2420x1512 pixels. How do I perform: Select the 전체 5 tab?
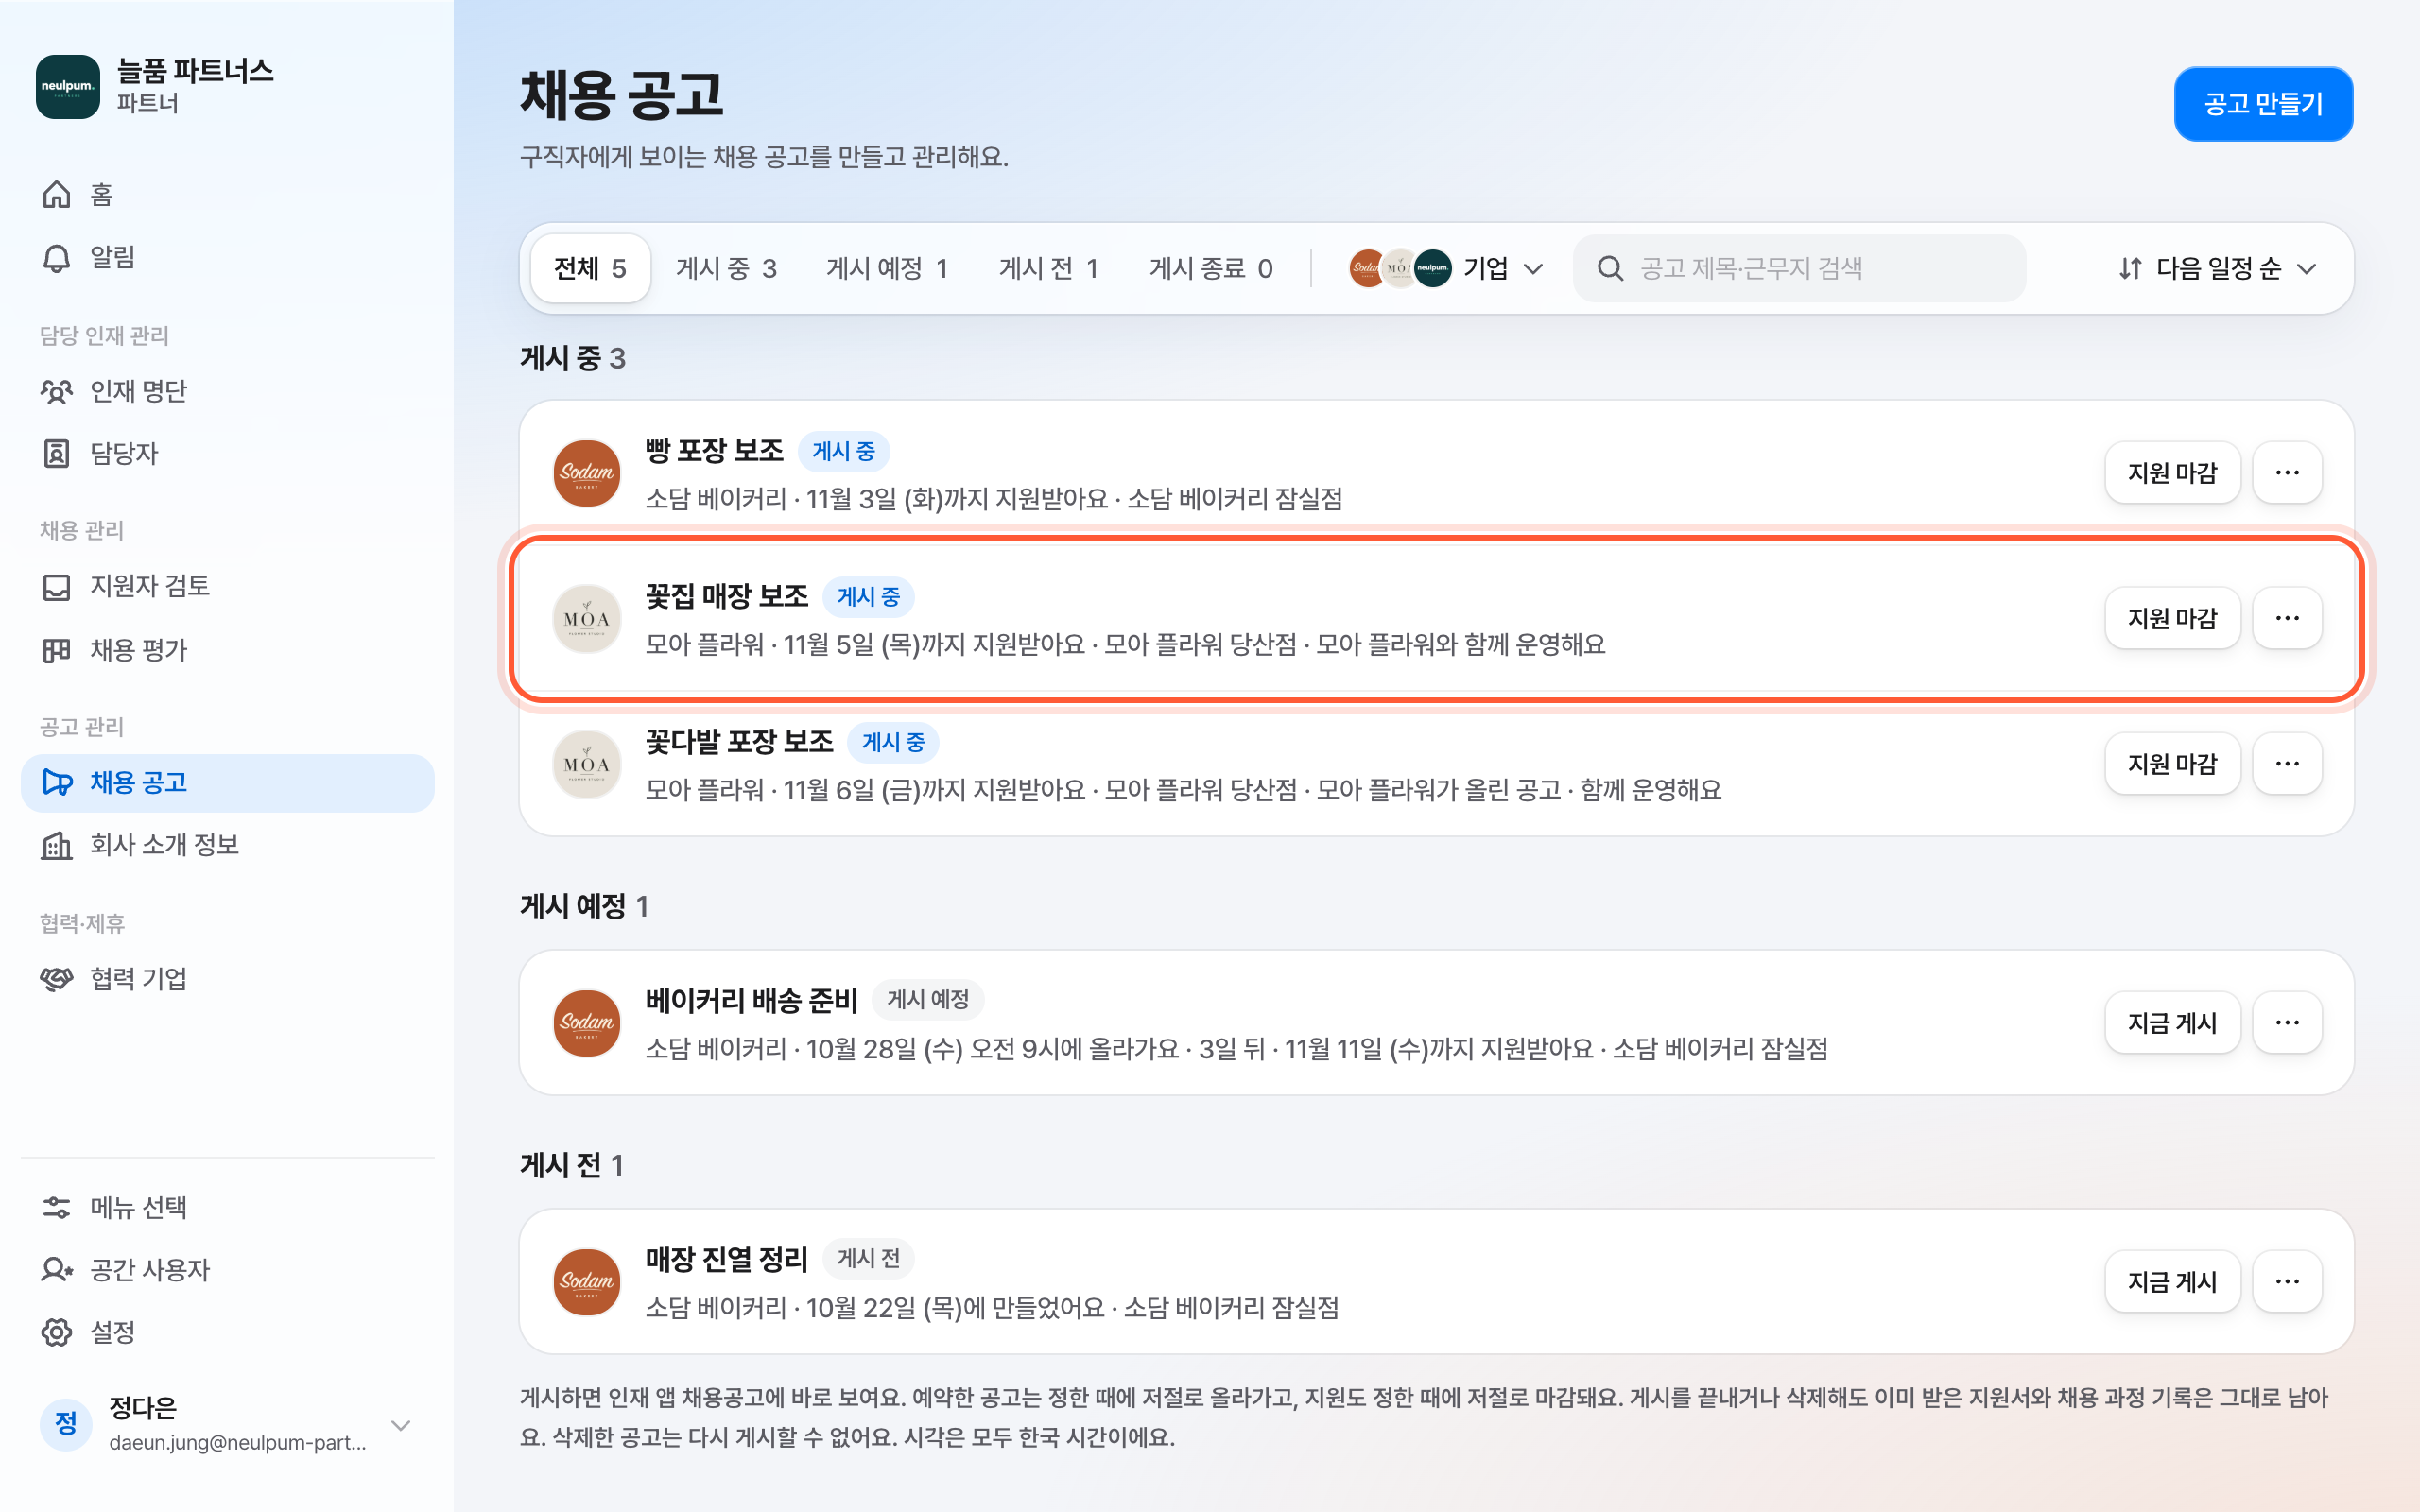(x=590, y=268)
